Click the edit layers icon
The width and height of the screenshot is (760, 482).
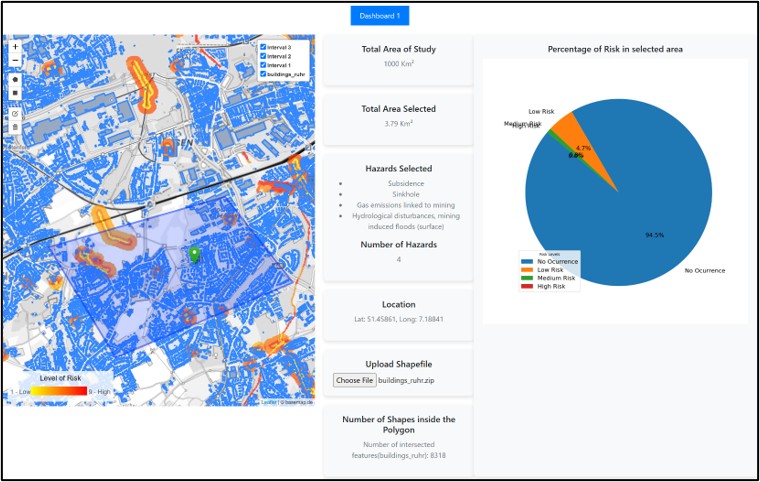tap(15, 113)
